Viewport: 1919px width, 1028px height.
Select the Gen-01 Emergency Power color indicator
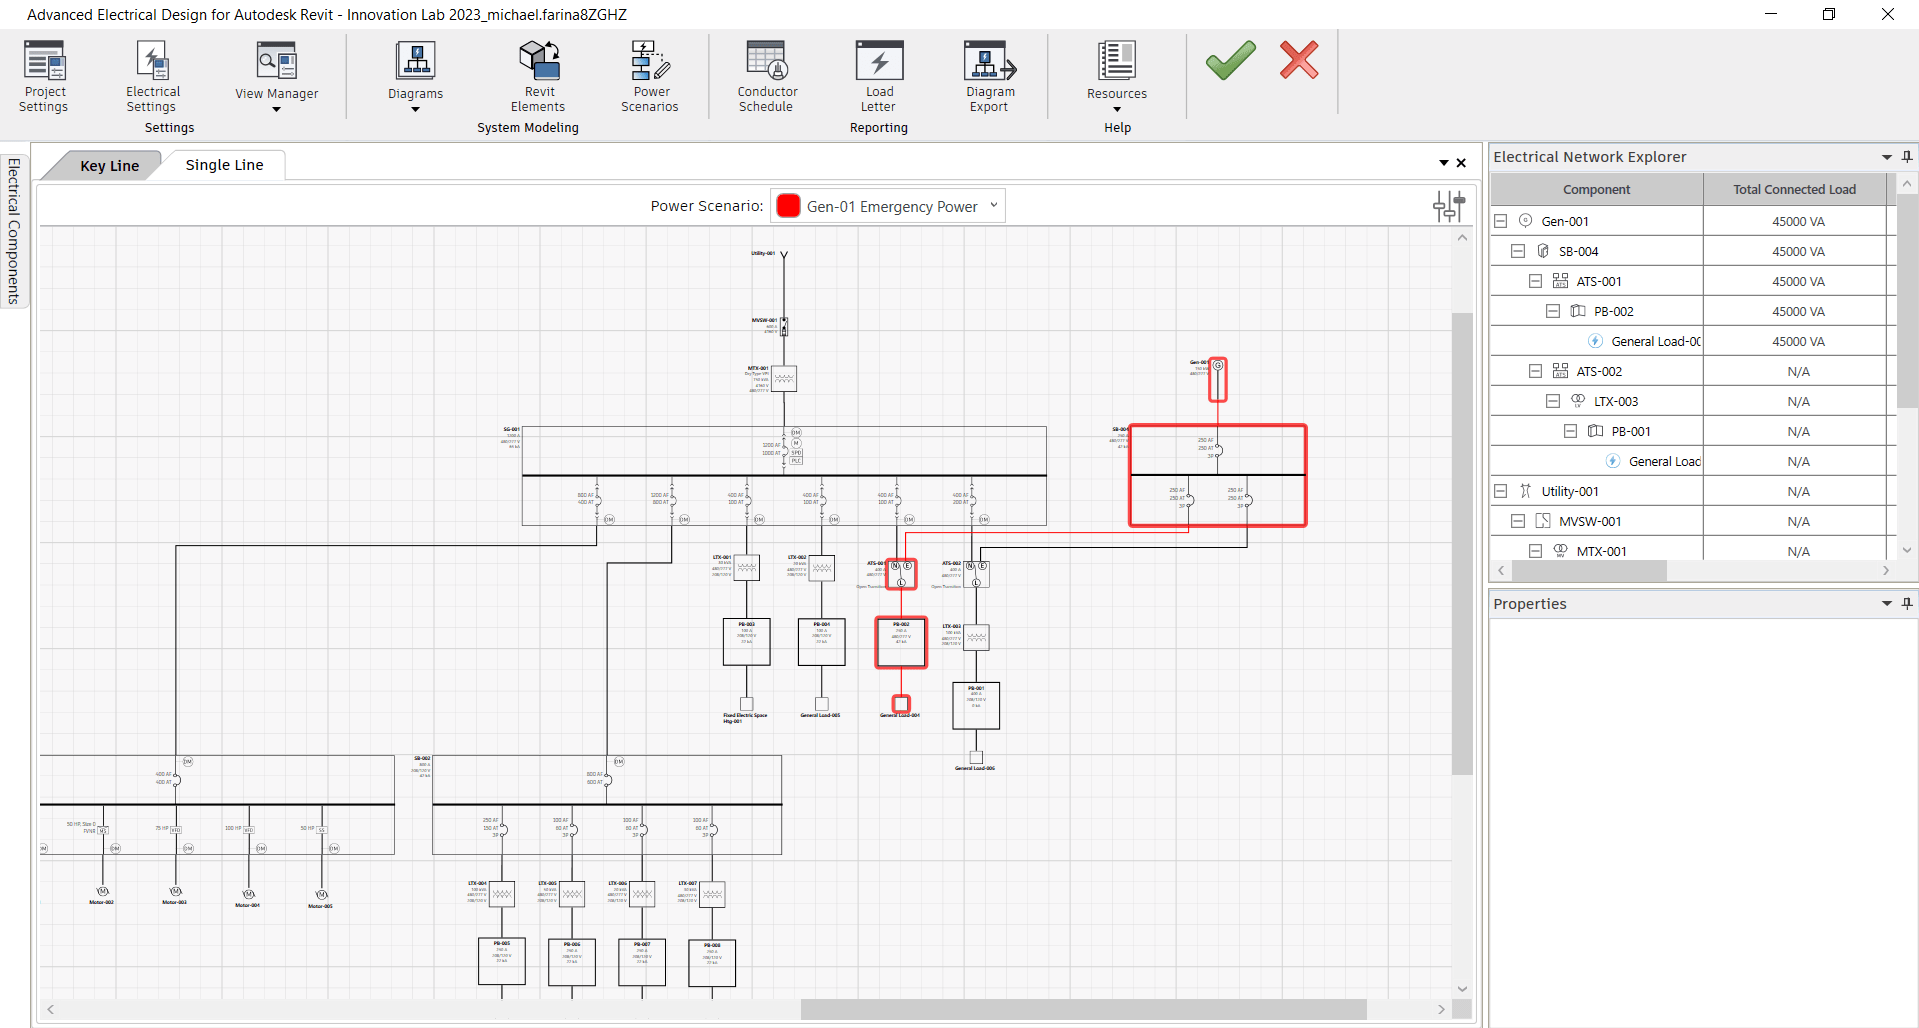click(787, 205)
